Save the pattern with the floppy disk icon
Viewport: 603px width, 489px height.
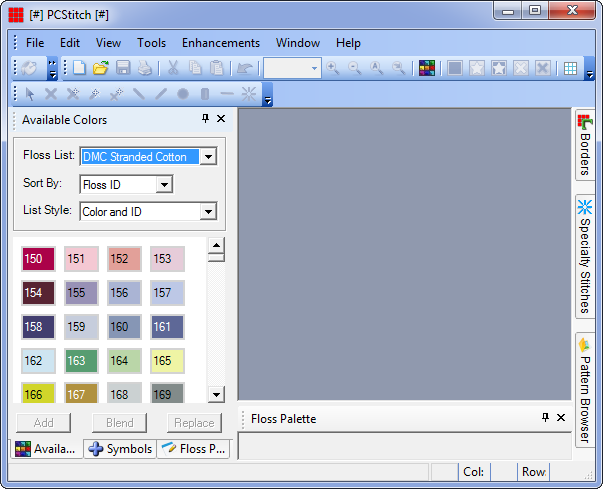(x=123, y=68)
